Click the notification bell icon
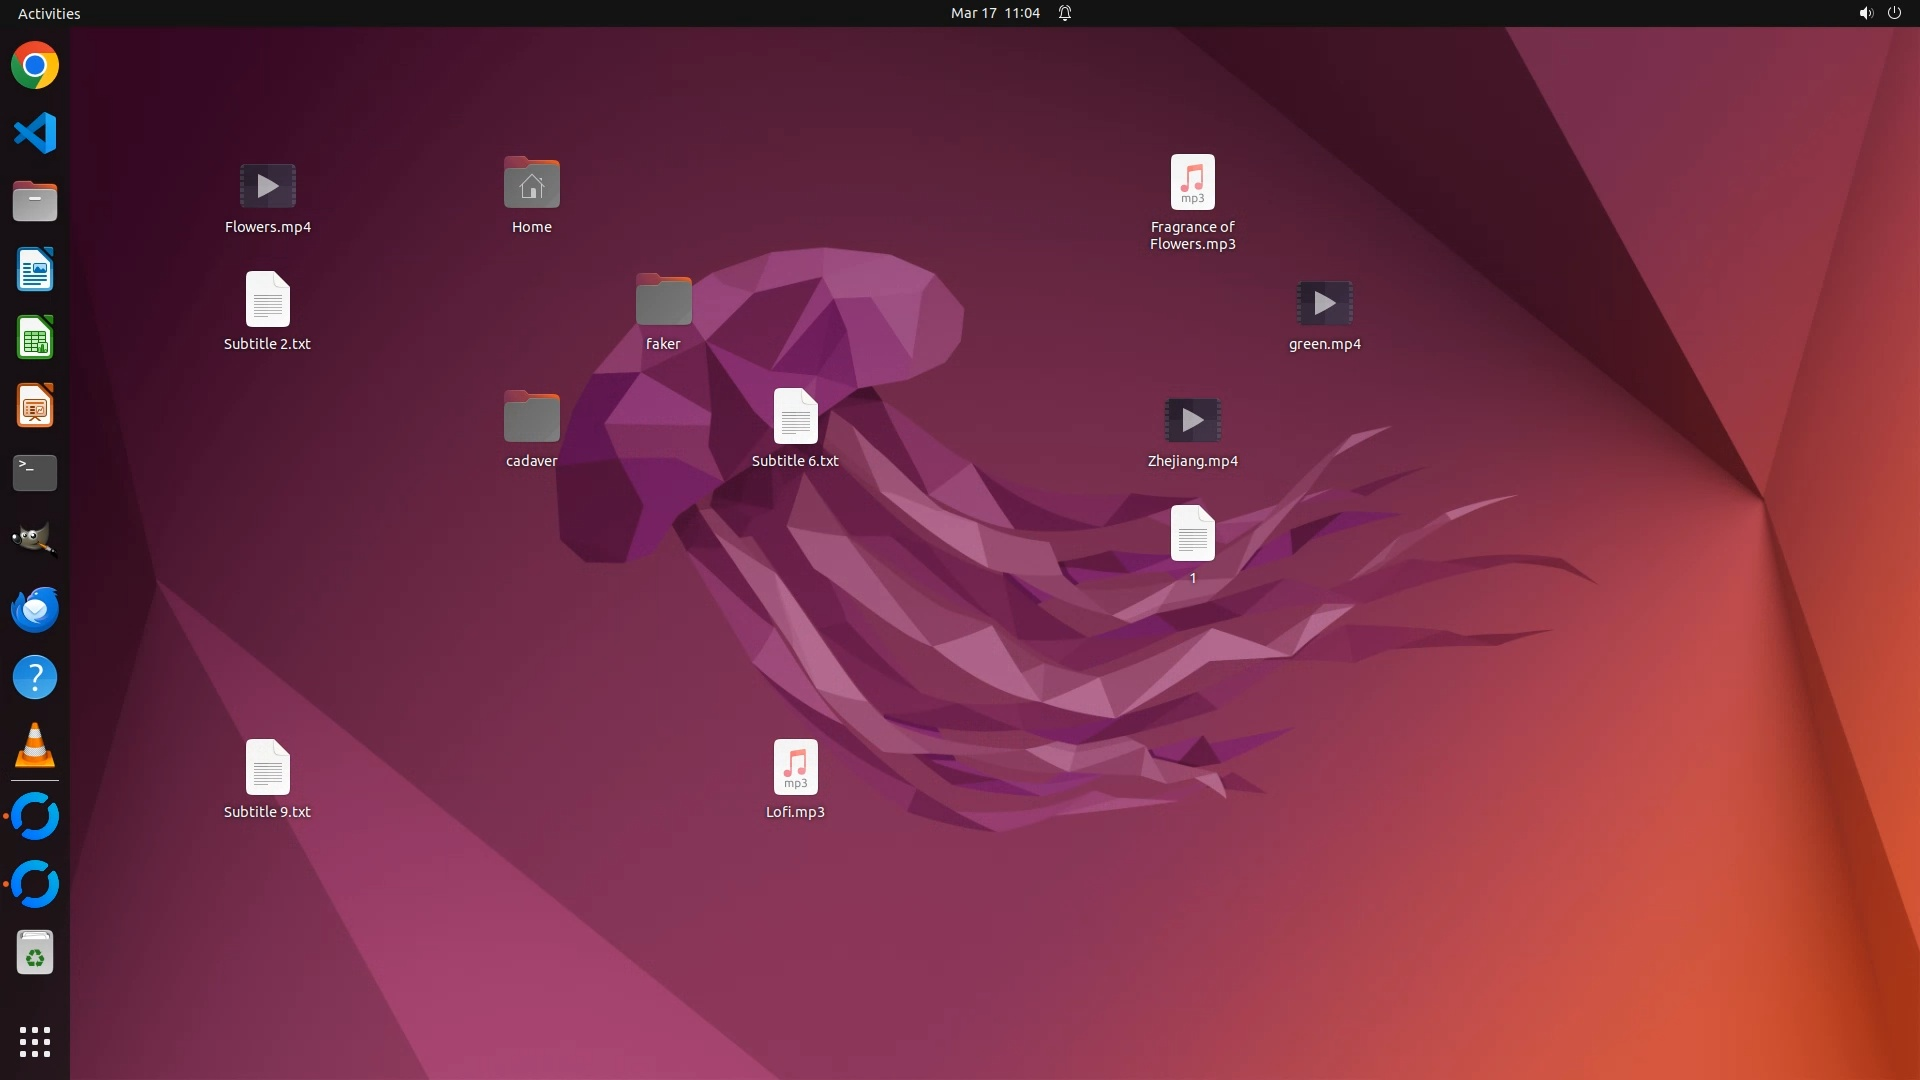Screen dimensions: 1920x1080 (x=1065, y=13)
